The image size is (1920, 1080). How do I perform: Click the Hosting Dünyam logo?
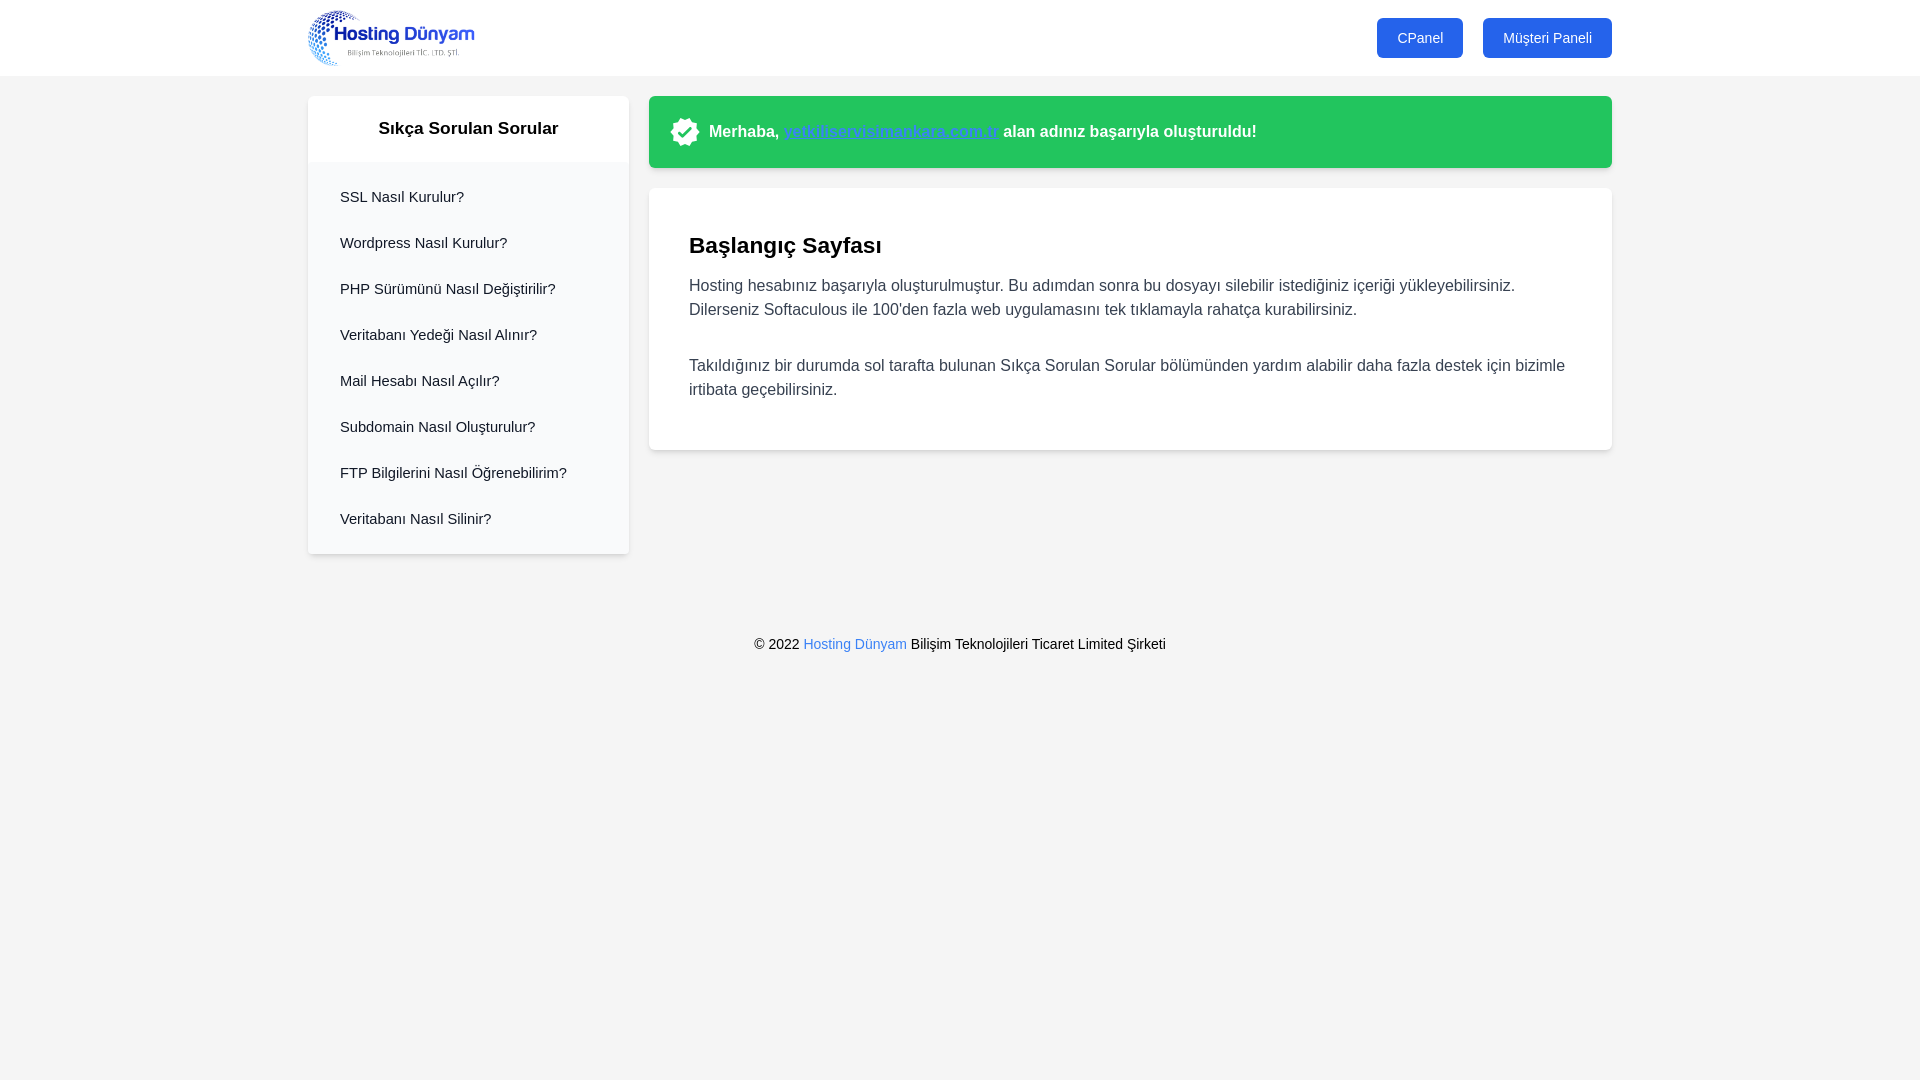click(391, 38)
